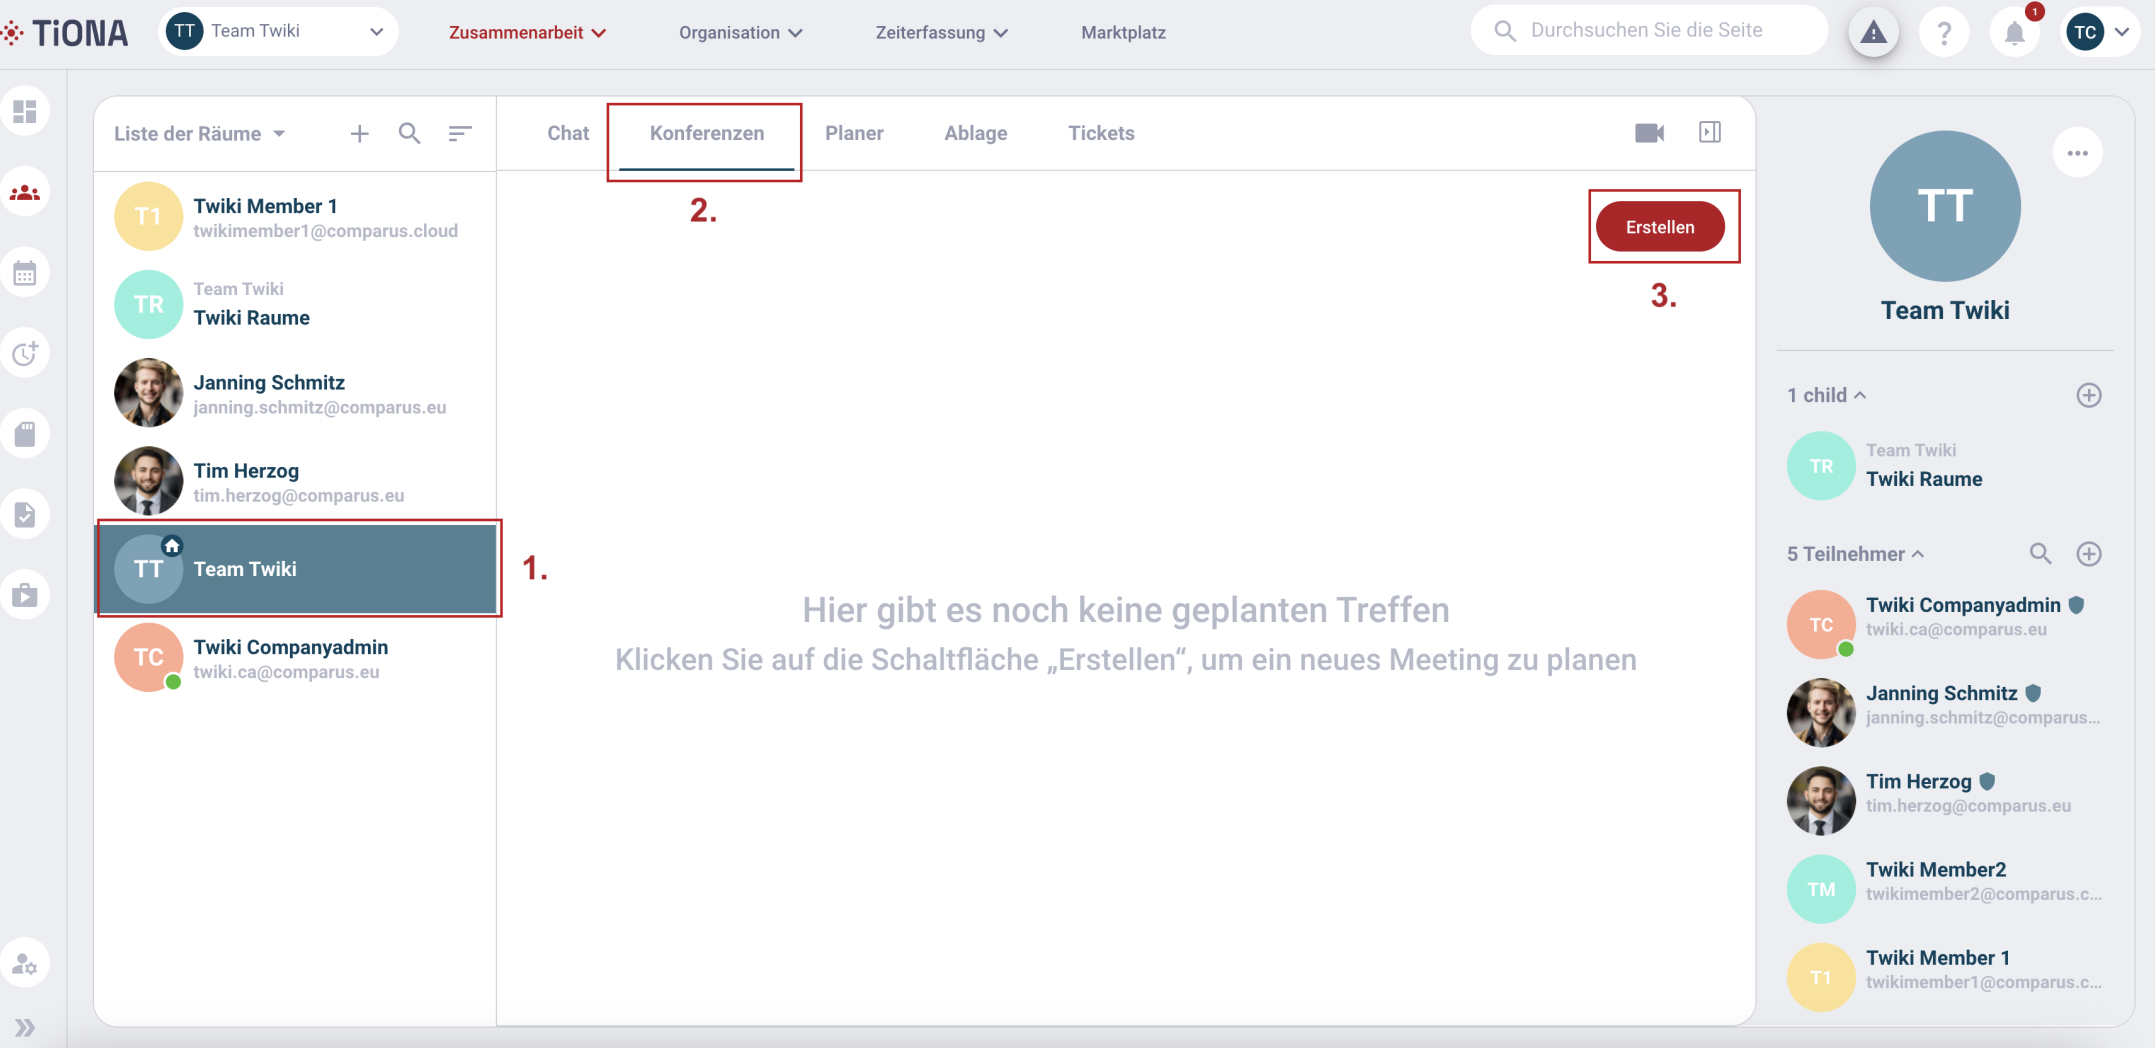Open Twiki Member 1 in participants panel
Screen dimensions: 2155x1048
1944,977
